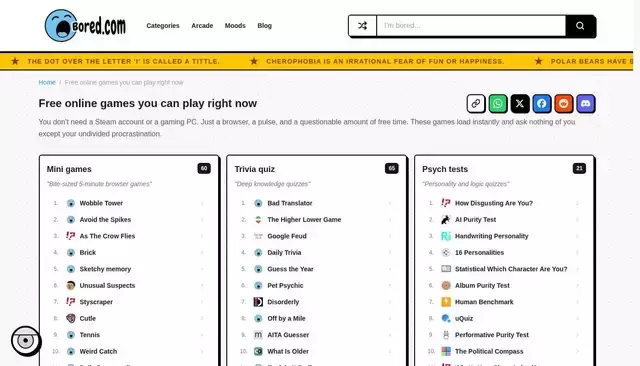The height and width of the screenshot is (366, 640).
Task: Click the Trivia quiz count badge 65
Action: coord(391,168)
